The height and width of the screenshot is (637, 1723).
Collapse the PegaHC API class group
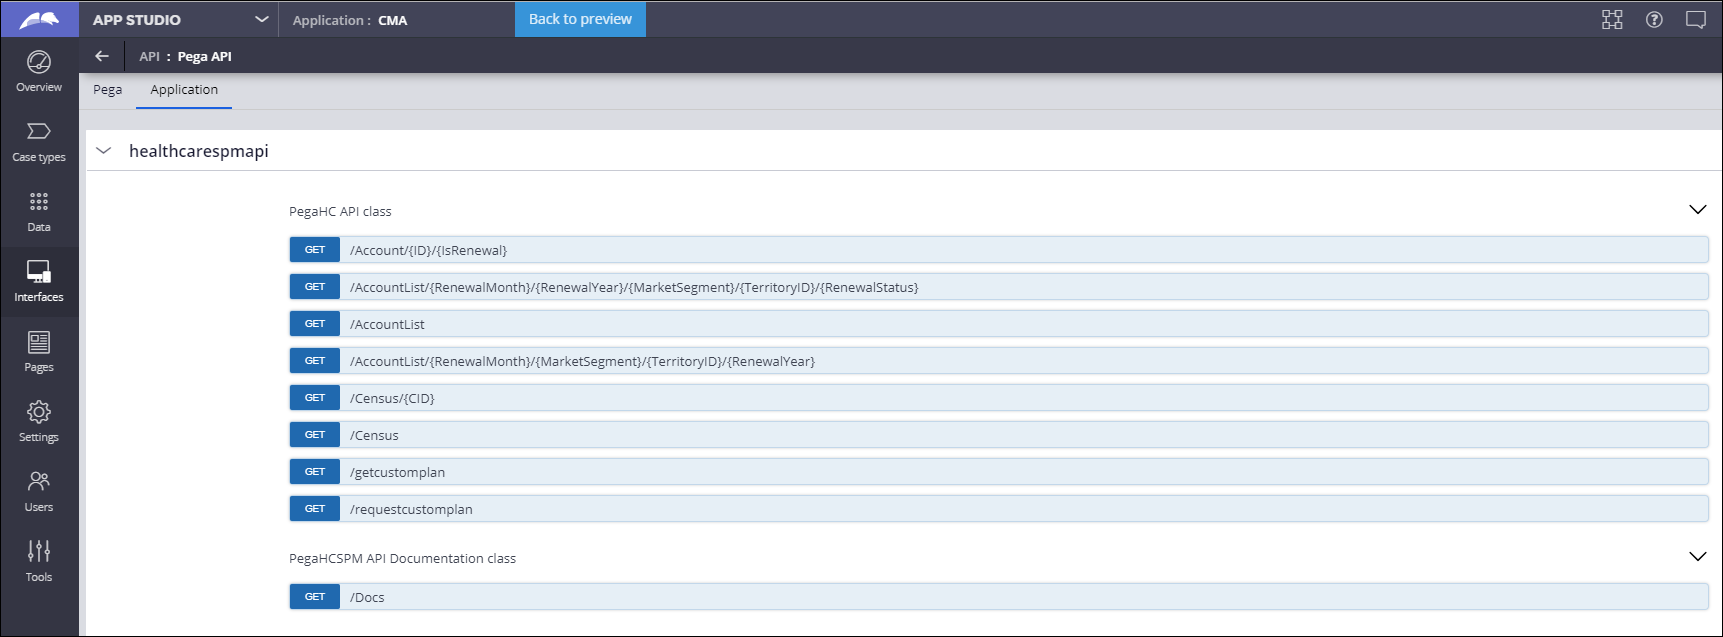(x=1697, y=210)
